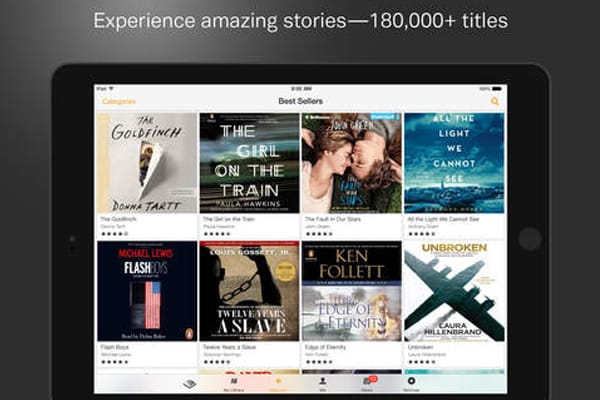Click star rating under The Goldfinch
The height and width of the screenshot is (400, 600).
tap(115, 234)
